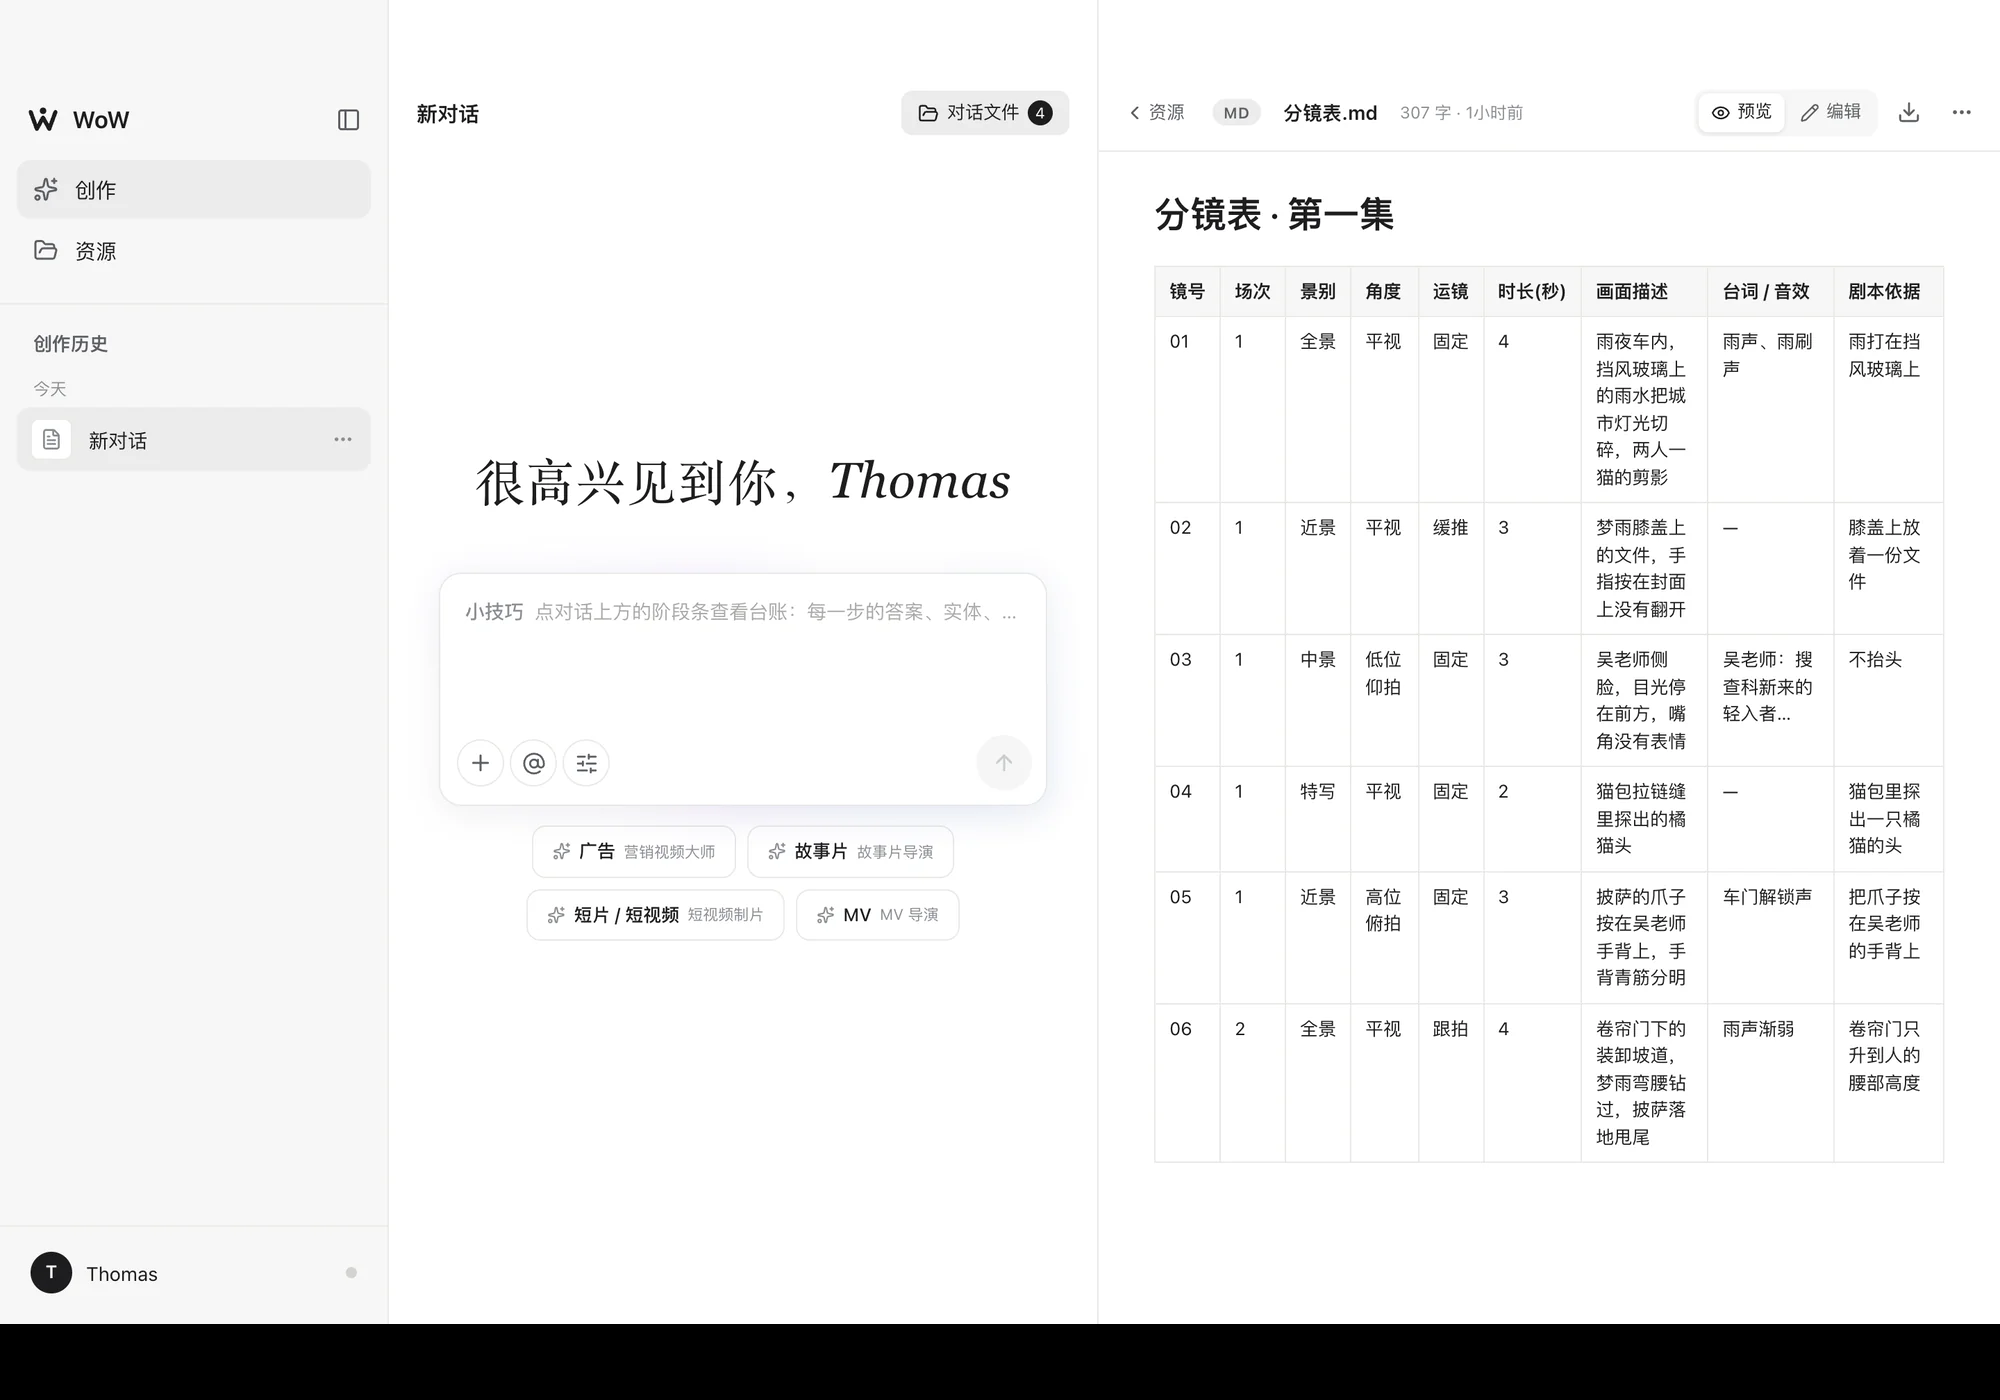The image size is (2000, 1400).
Task: Click the send arrow button
Action: coord(1004,763)
